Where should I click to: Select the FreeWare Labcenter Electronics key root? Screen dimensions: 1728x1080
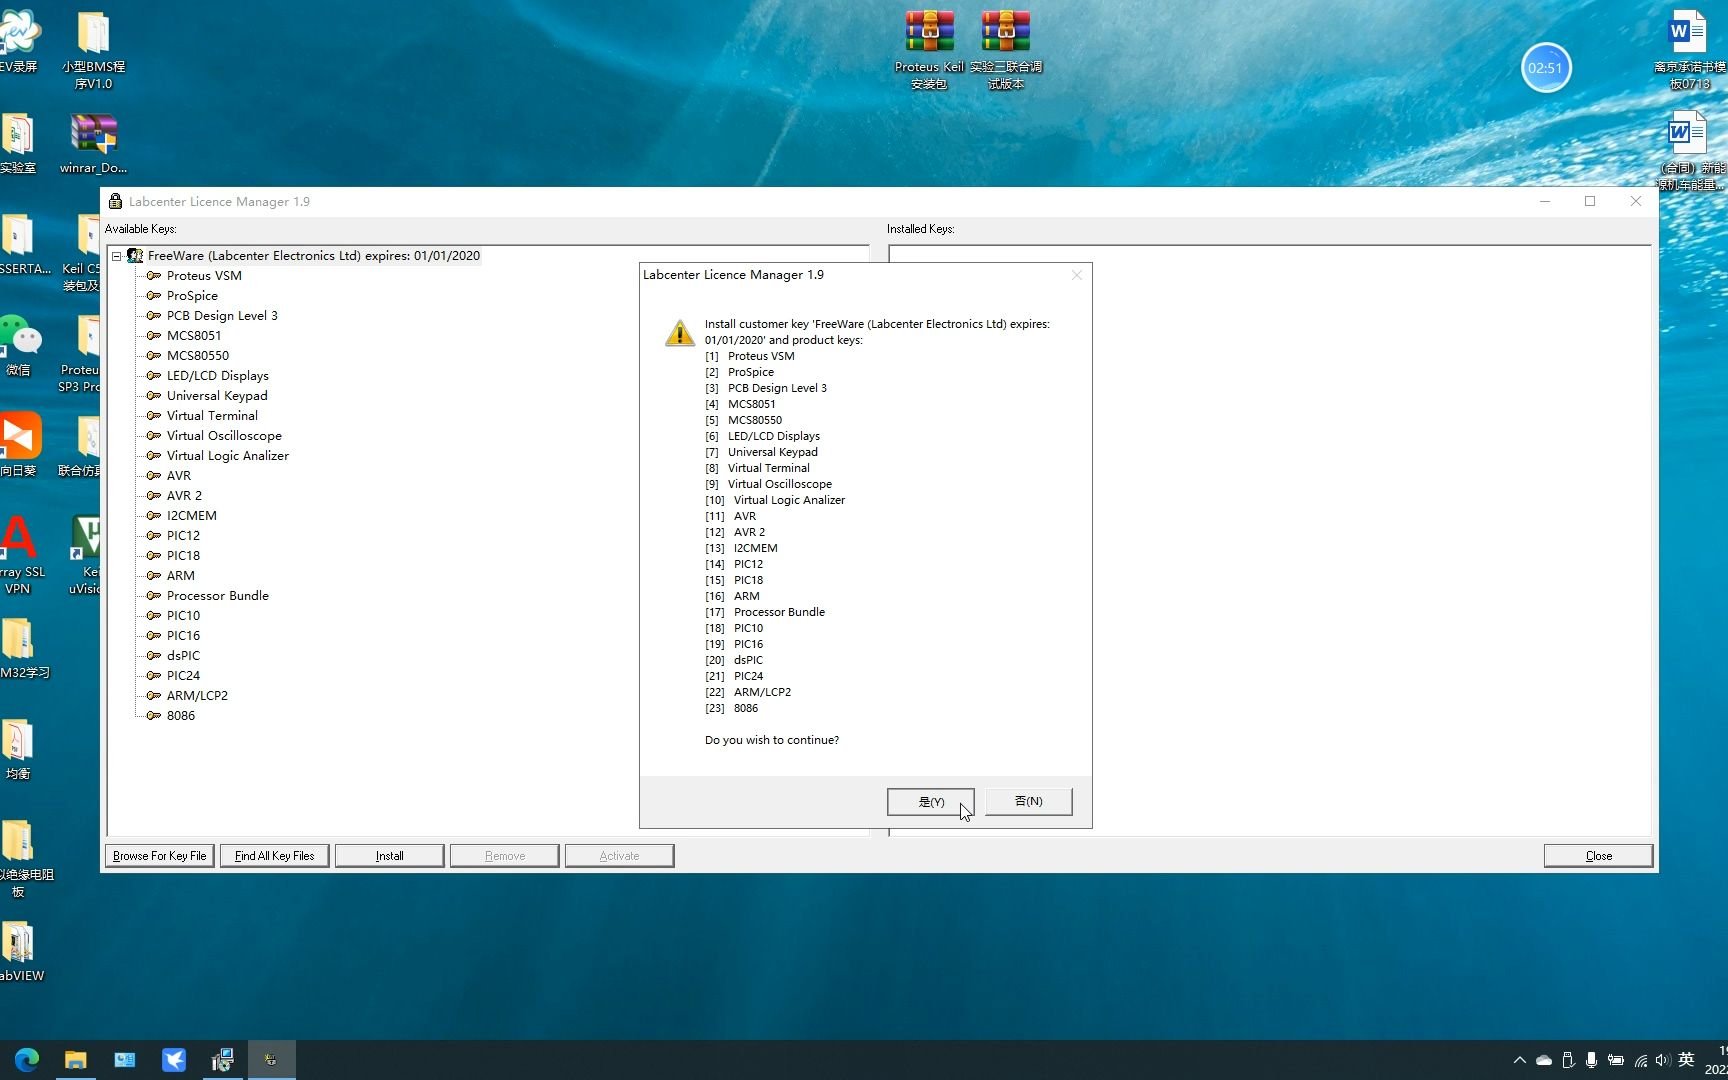tap(313, 256)
